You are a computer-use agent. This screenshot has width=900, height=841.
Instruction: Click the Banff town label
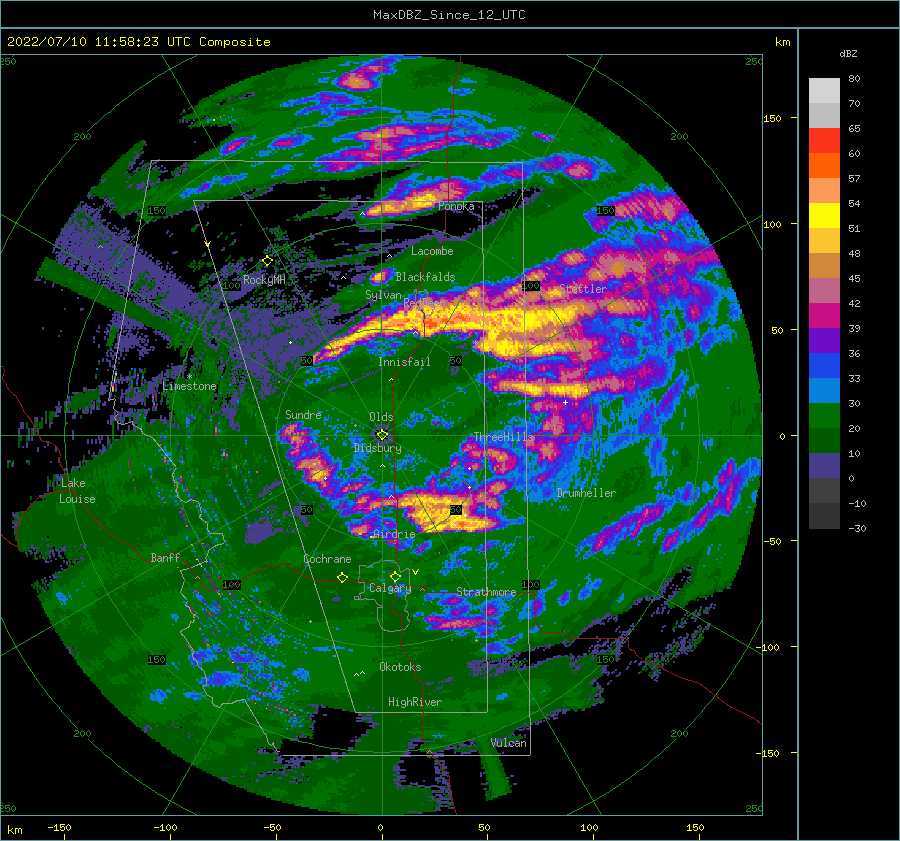coord(165,557)
